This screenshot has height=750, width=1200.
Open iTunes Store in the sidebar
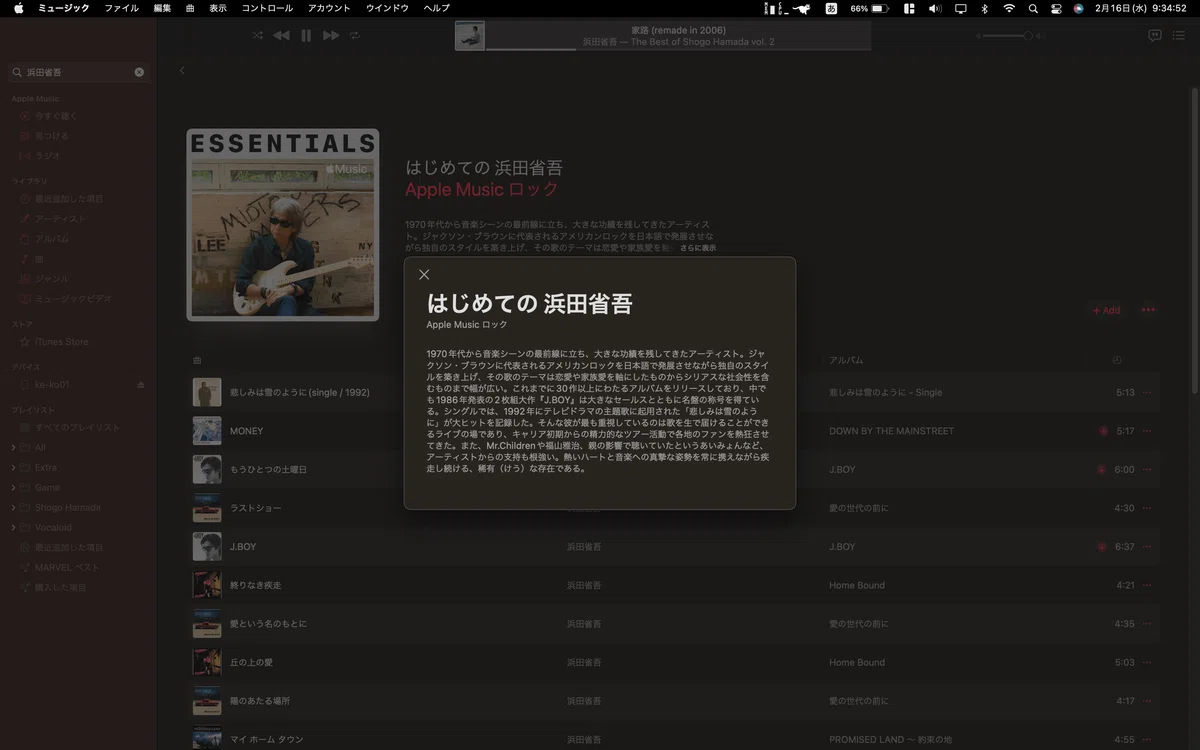click(x=62, y=342)
